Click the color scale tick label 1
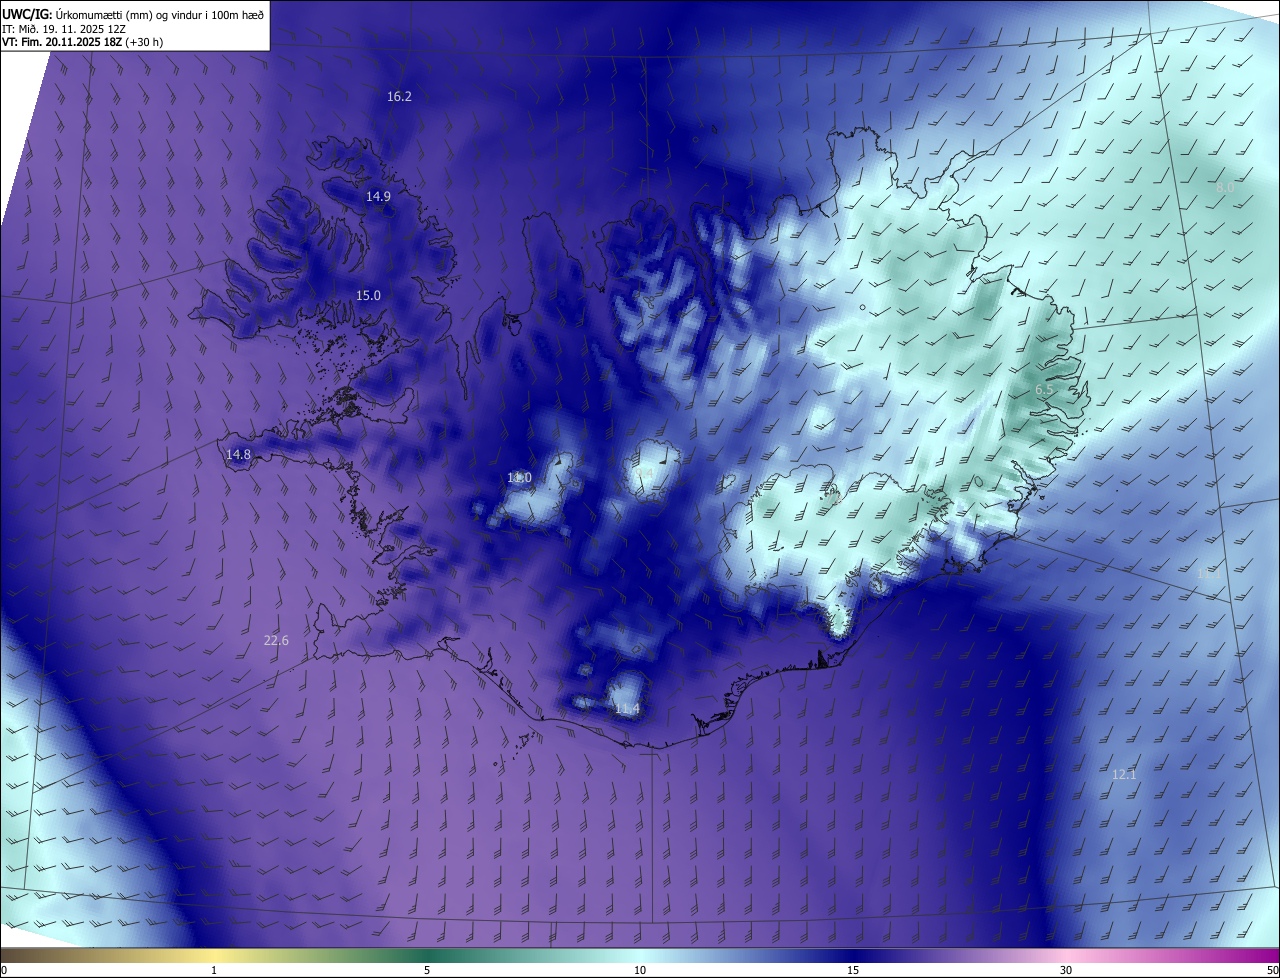The width and height of the screenshot is (1280, 978). [214, 970]
